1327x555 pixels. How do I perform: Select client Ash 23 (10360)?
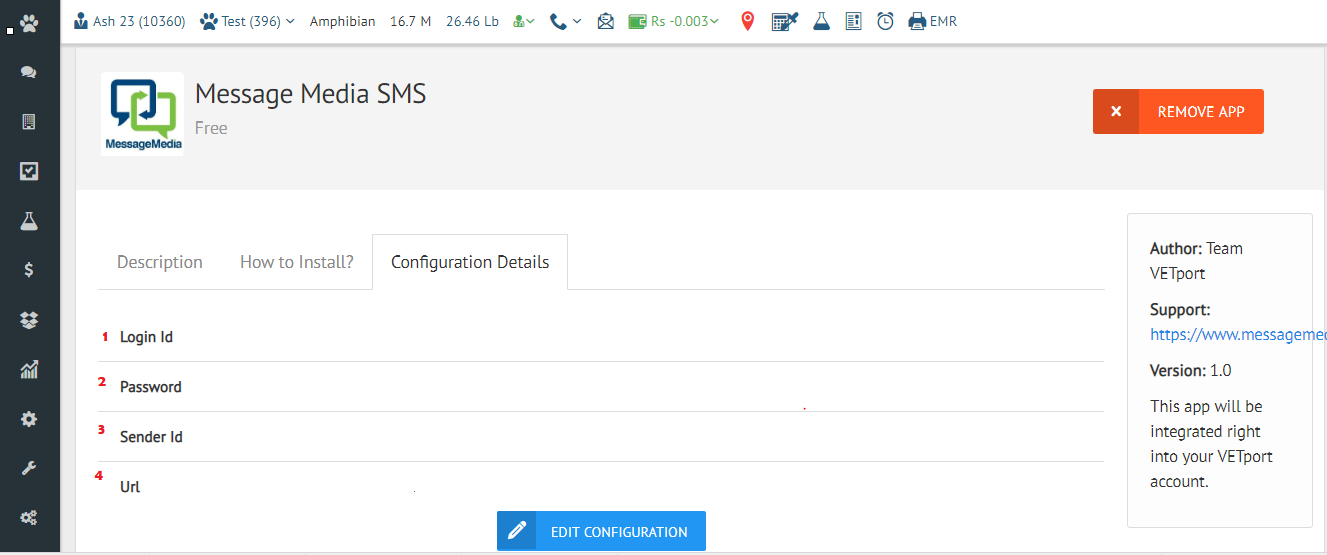(130, 21)
